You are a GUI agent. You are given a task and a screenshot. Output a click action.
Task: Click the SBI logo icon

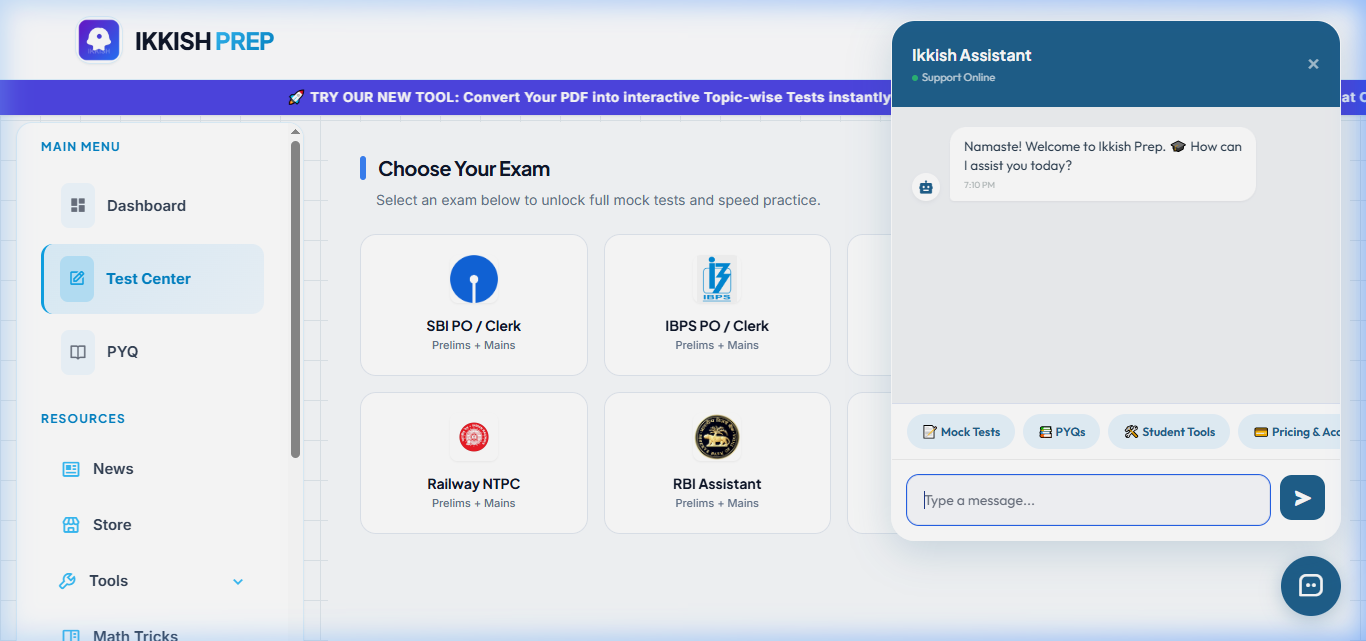click(474, 279)
